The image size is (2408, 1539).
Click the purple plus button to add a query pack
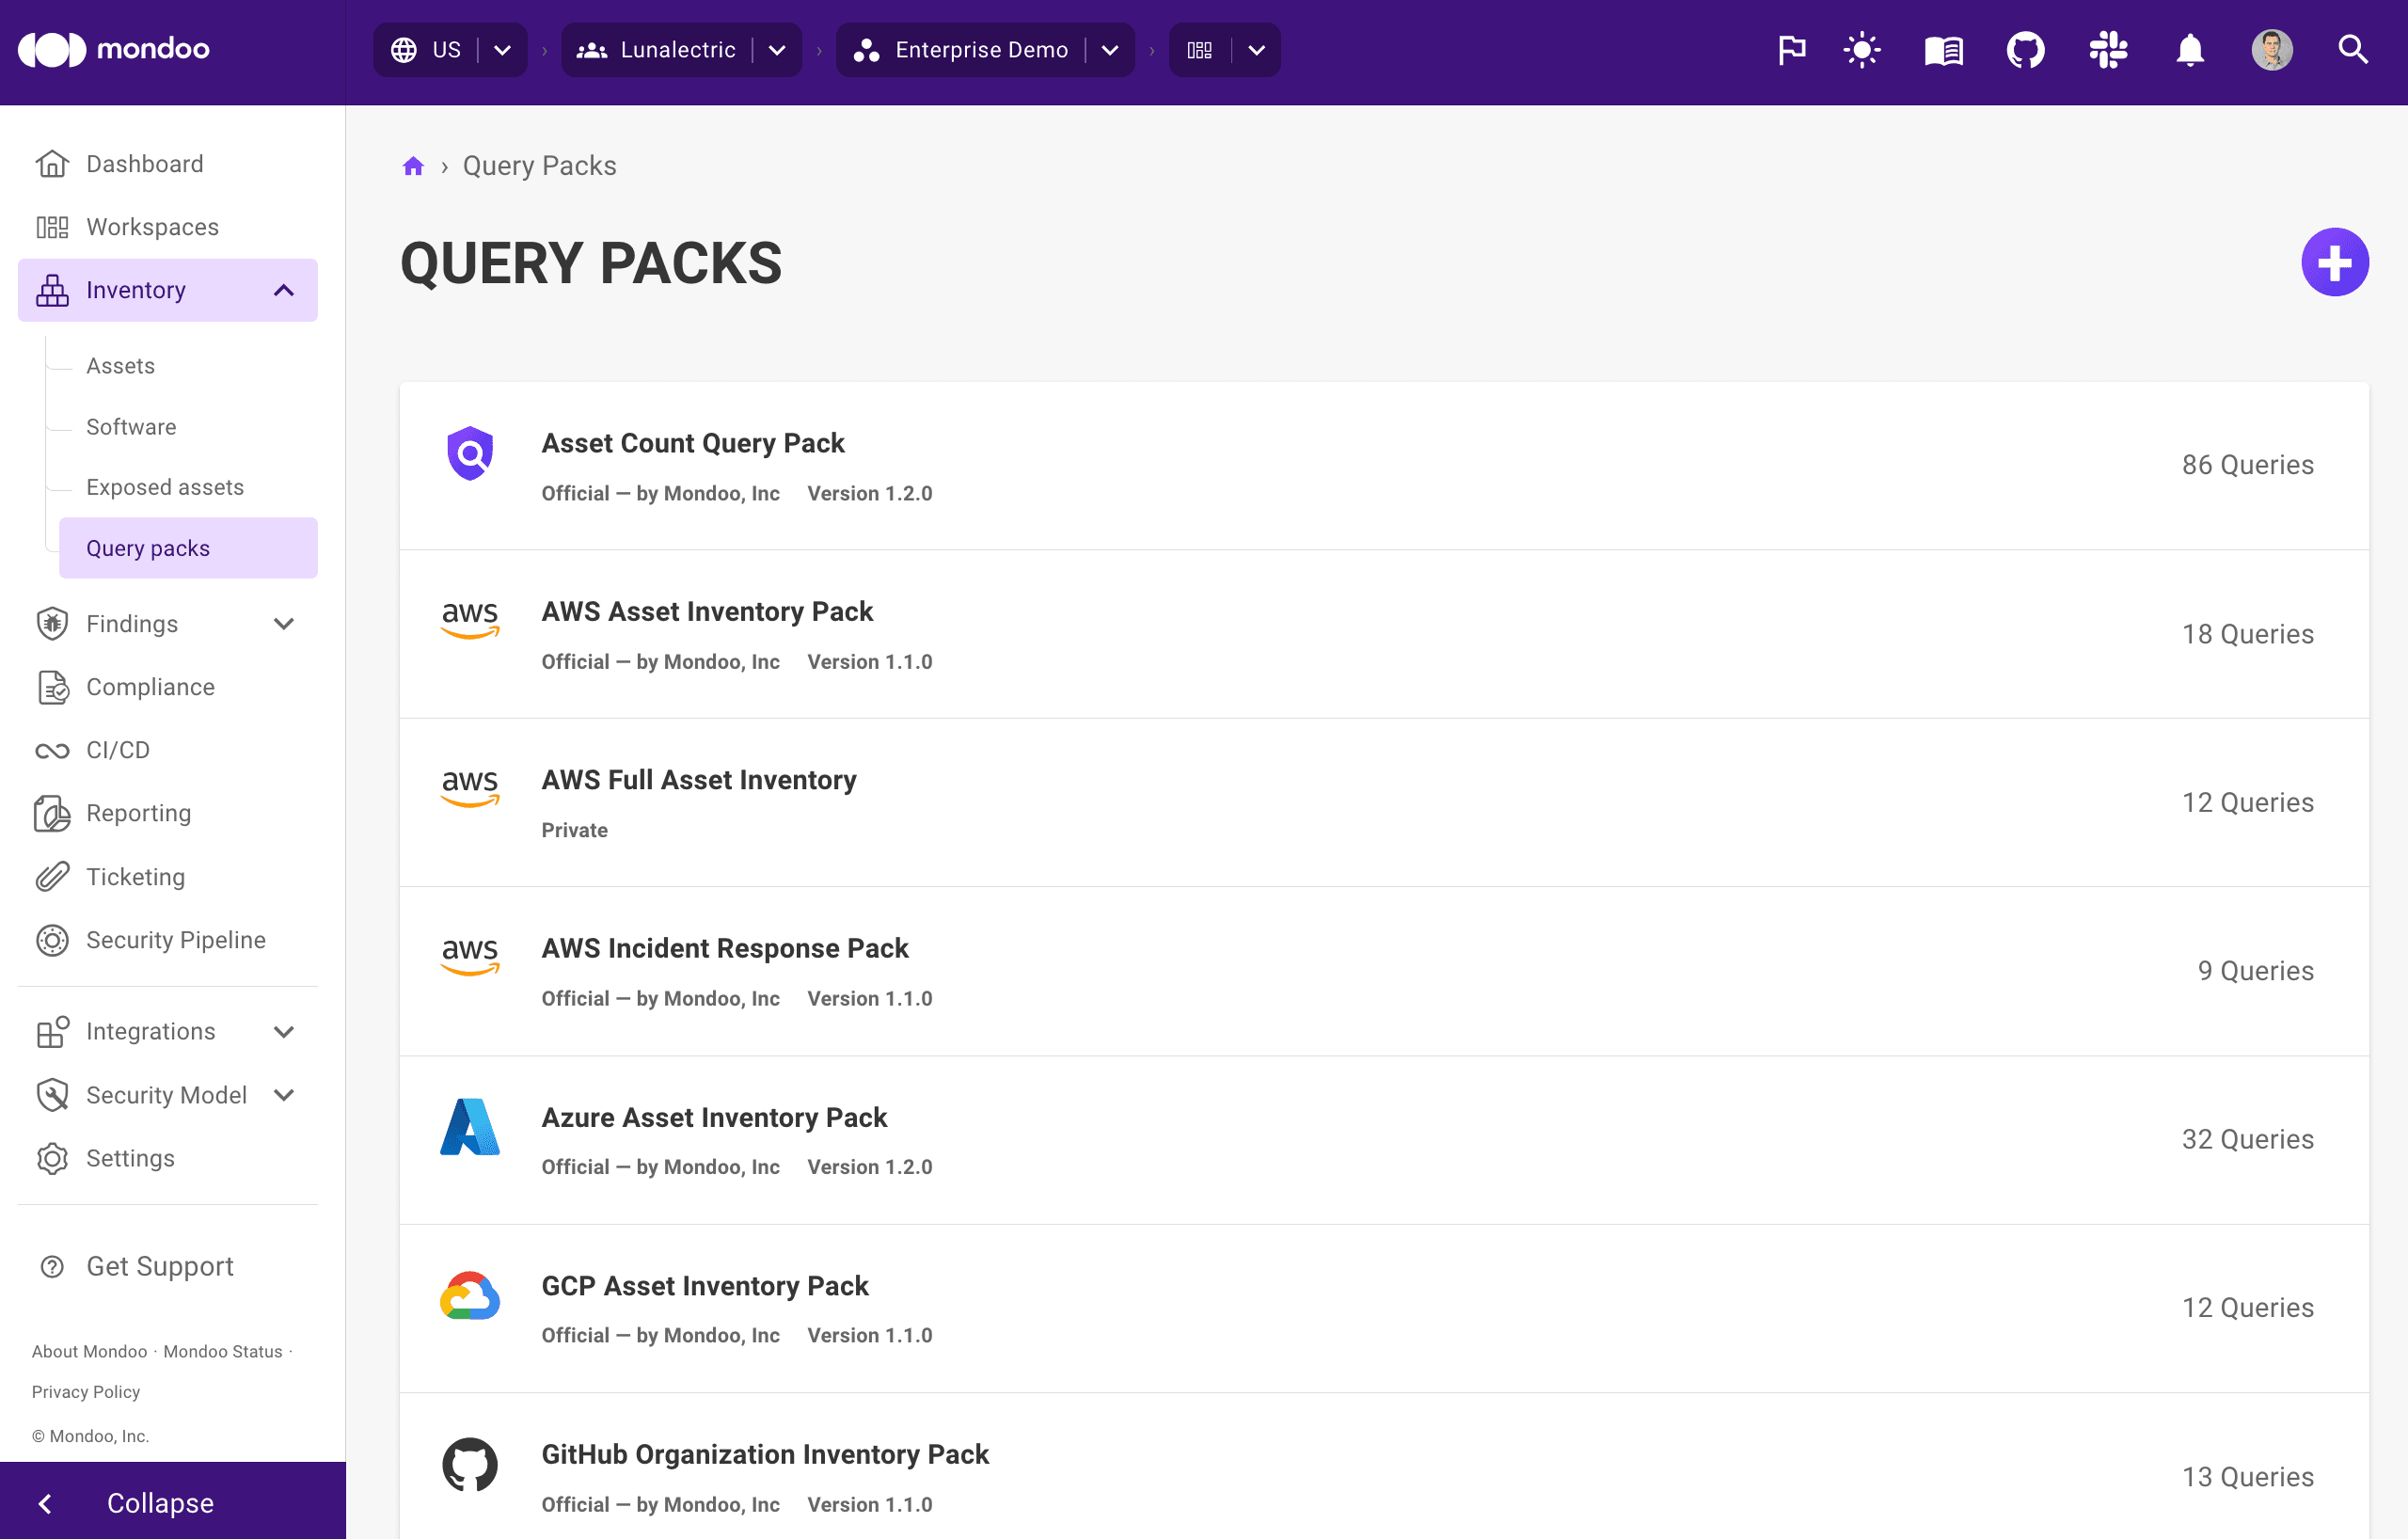[x=2335, y=262]
